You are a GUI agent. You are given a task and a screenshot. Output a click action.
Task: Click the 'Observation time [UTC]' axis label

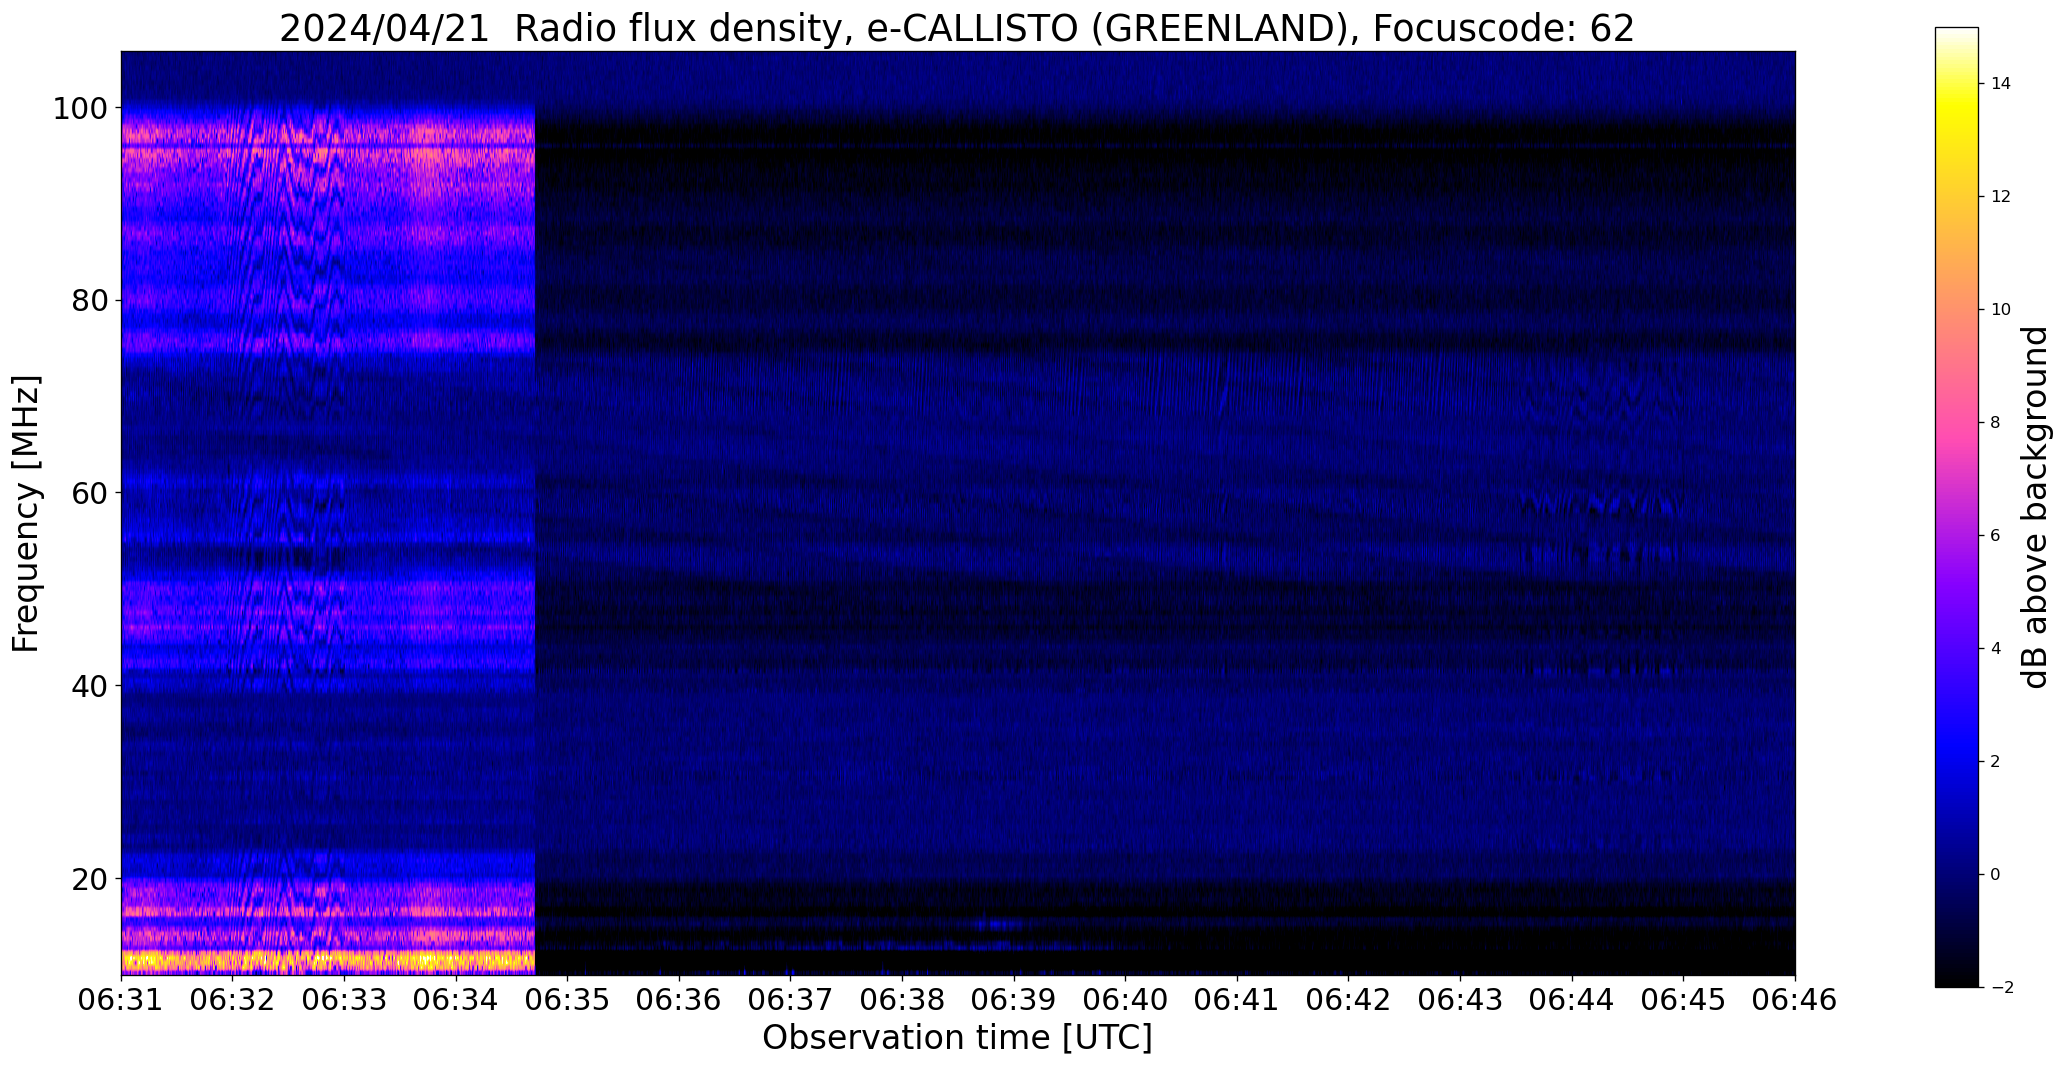957,1038
